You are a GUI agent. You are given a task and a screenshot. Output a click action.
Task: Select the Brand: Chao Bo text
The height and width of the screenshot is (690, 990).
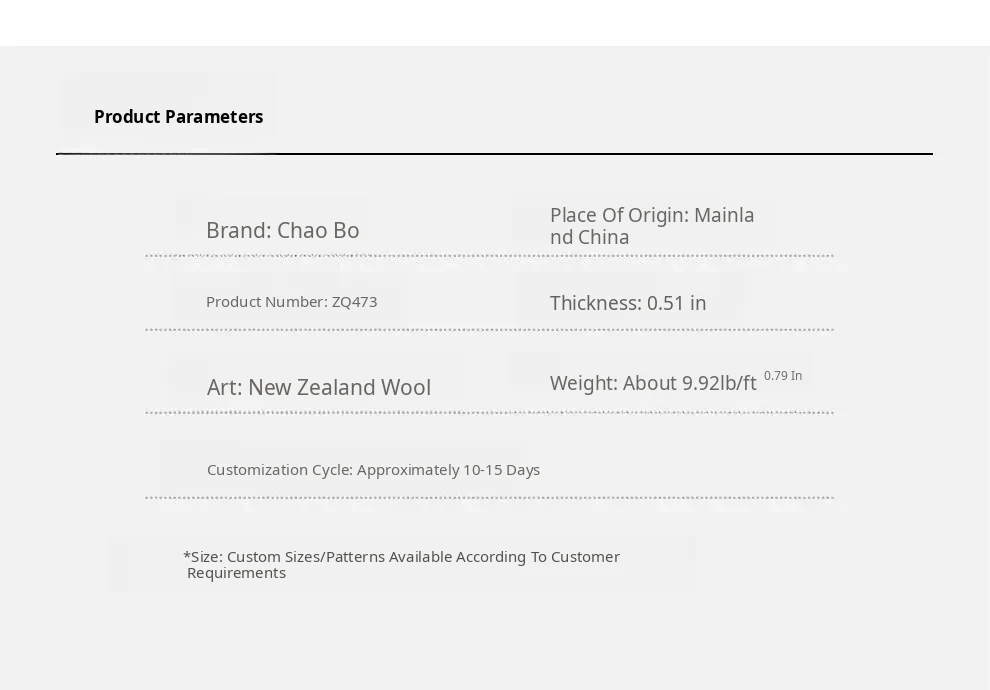coord(283,230)
